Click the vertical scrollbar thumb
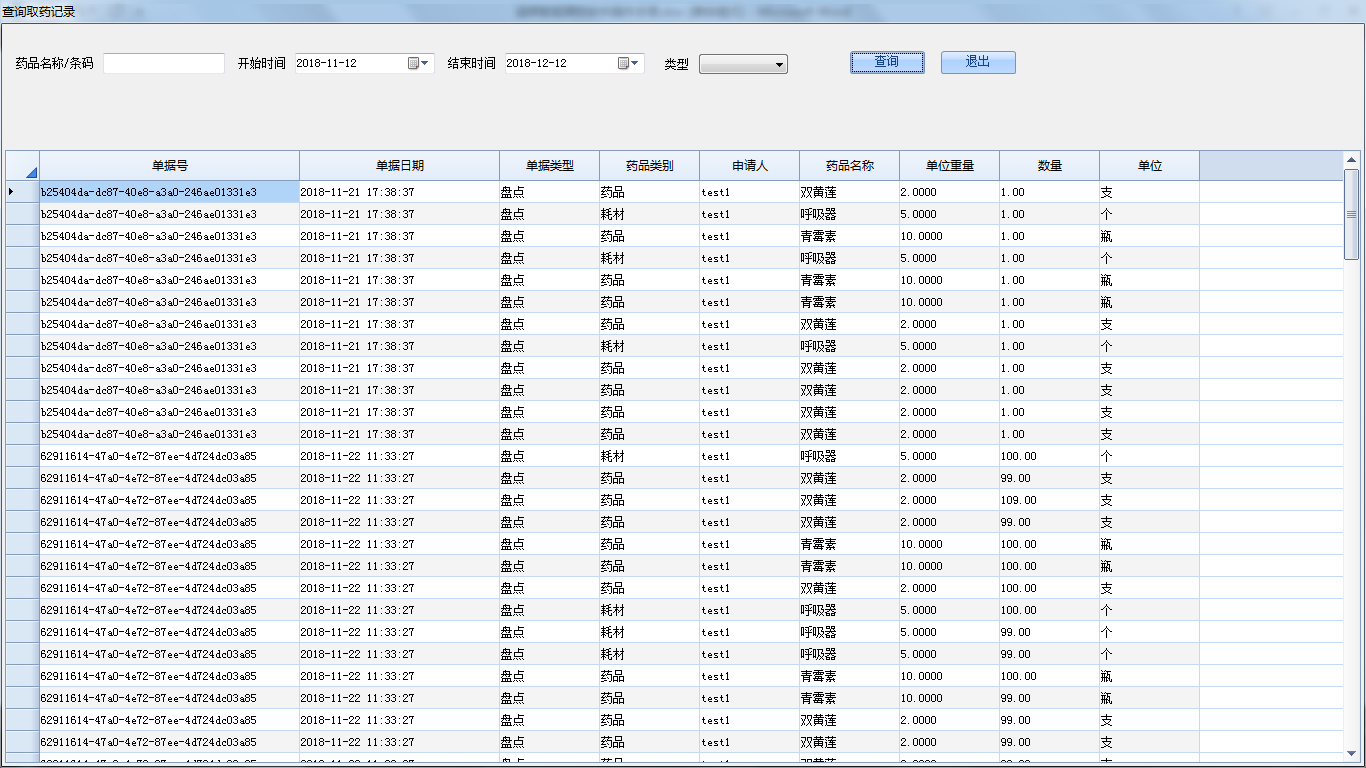Screen dimensions: 1366x768 [1351, 213]
